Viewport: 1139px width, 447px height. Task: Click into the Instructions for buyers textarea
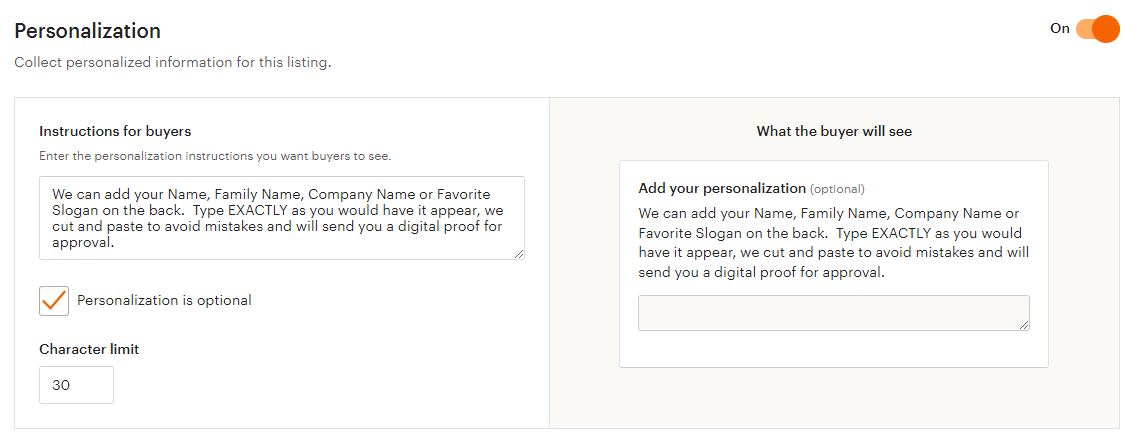point(281,218)
